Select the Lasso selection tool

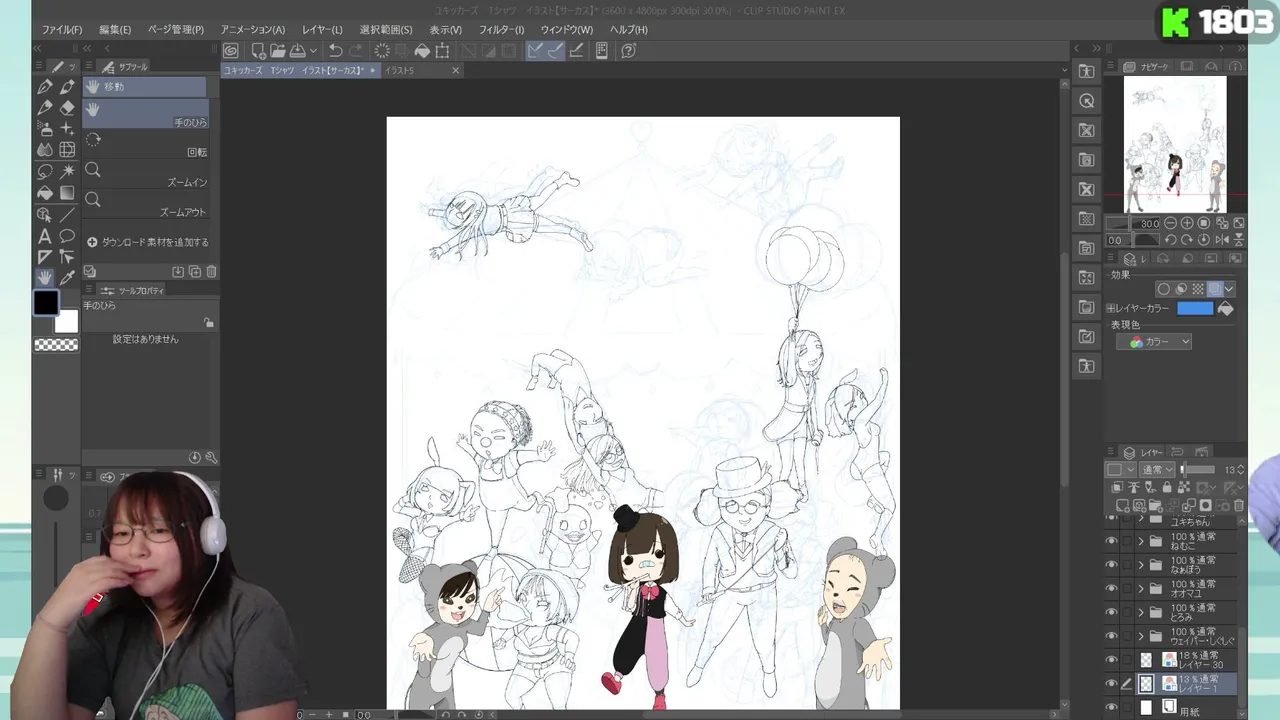[45, 172]
